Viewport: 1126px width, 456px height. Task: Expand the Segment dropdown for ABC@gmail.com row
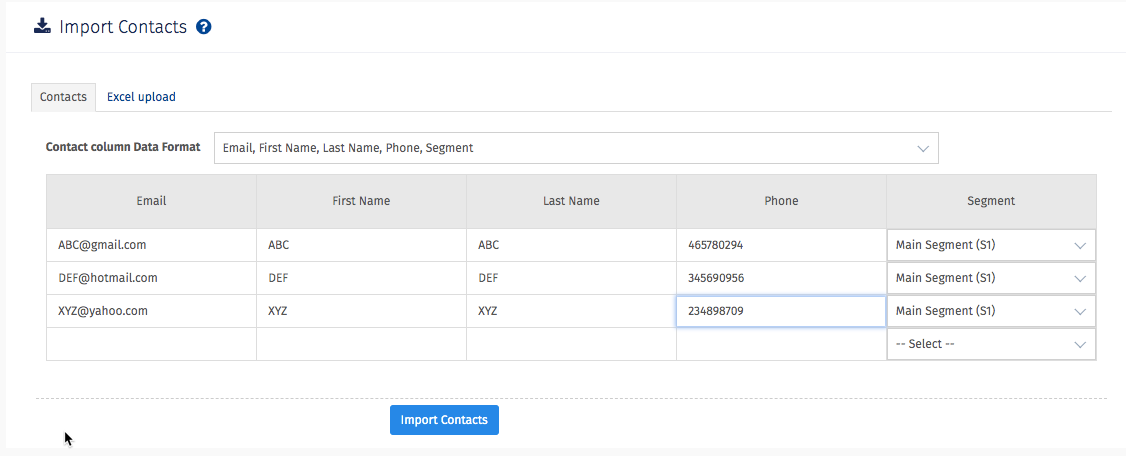[x=990, y=245]
